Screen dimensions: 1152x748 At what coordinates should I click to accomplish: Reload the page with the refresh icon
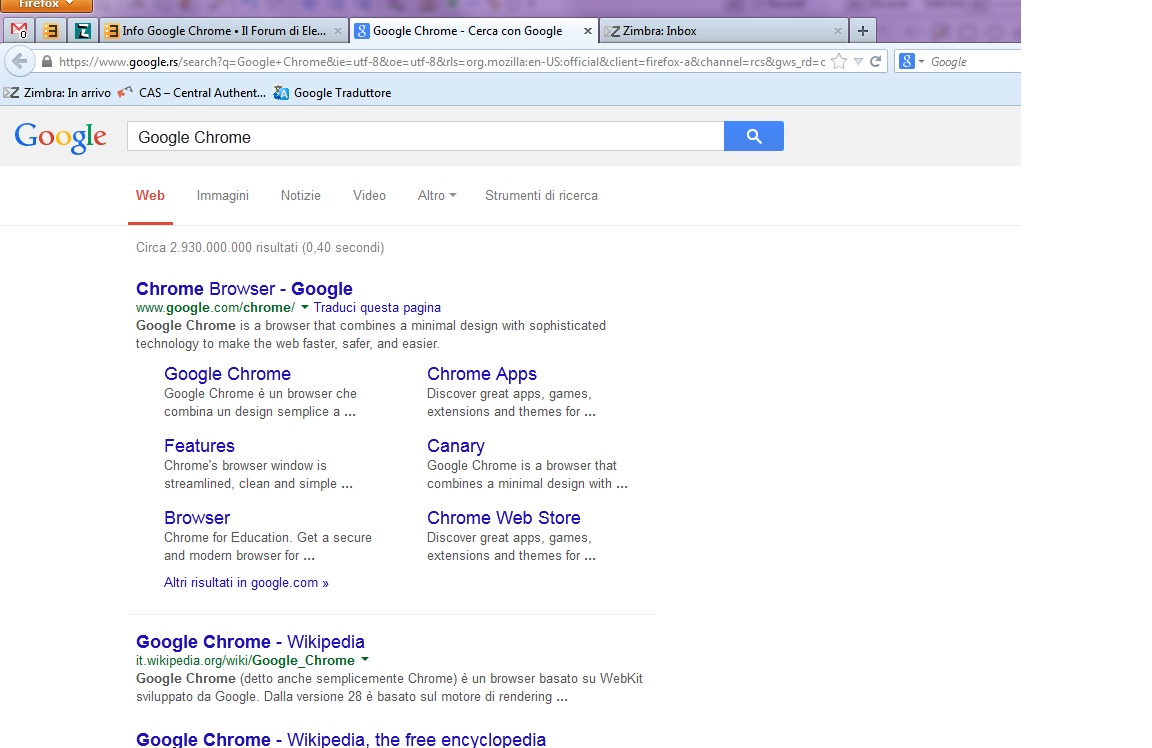(876, 62)
